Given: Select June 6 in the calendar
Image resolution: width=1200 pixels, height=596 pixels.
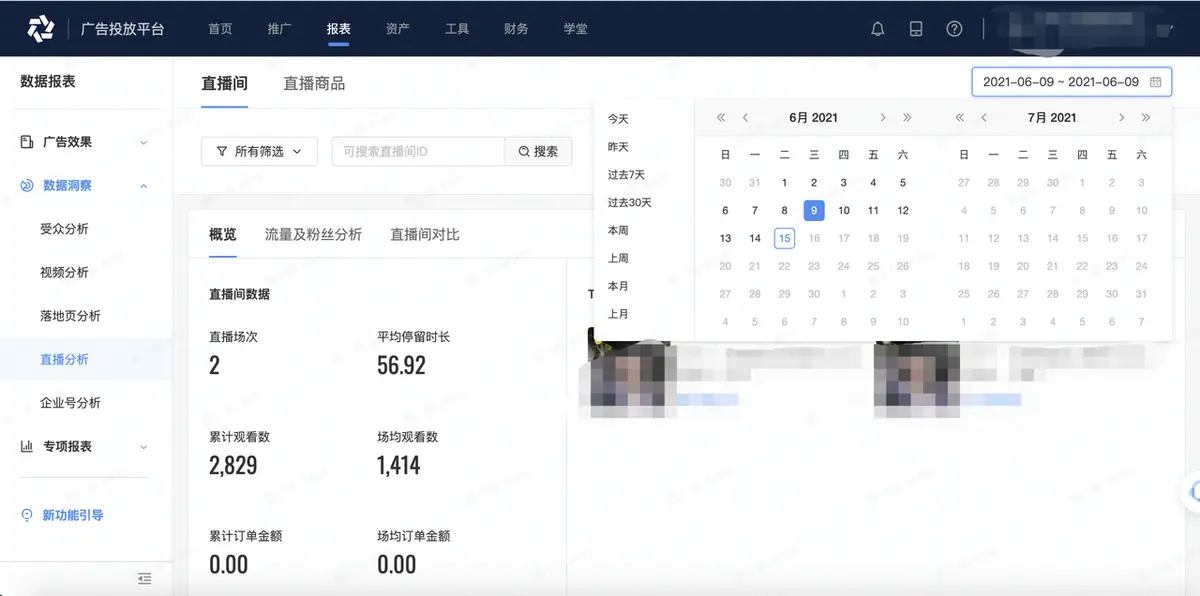Looking at the screenshot, I should coord(725,210).
